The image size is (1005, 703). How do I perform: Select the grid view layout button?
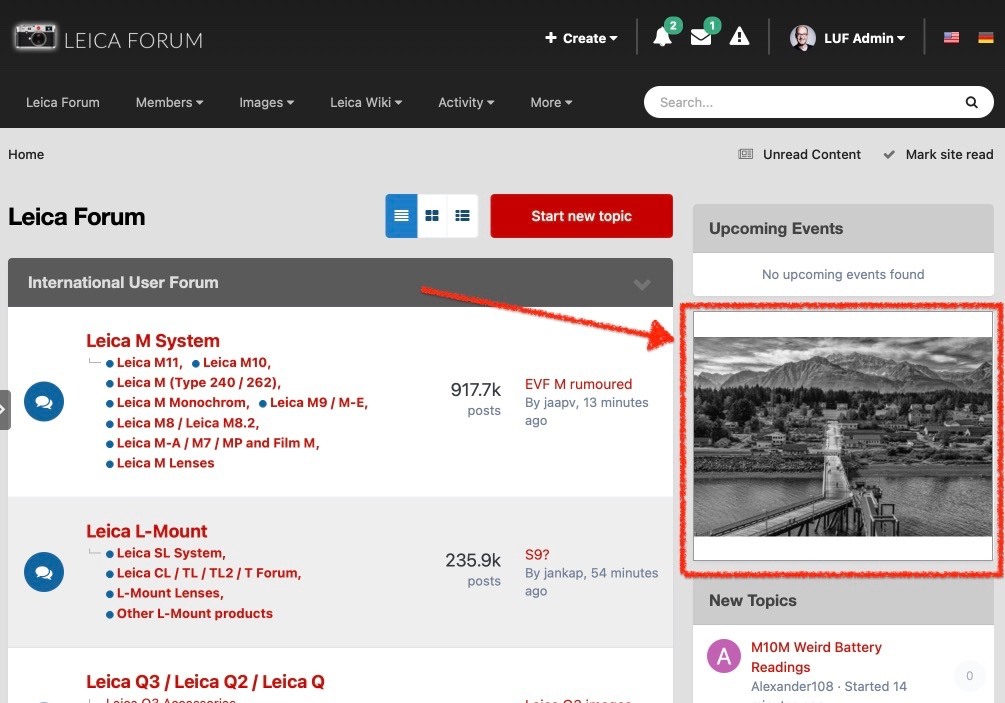point(432,216)
